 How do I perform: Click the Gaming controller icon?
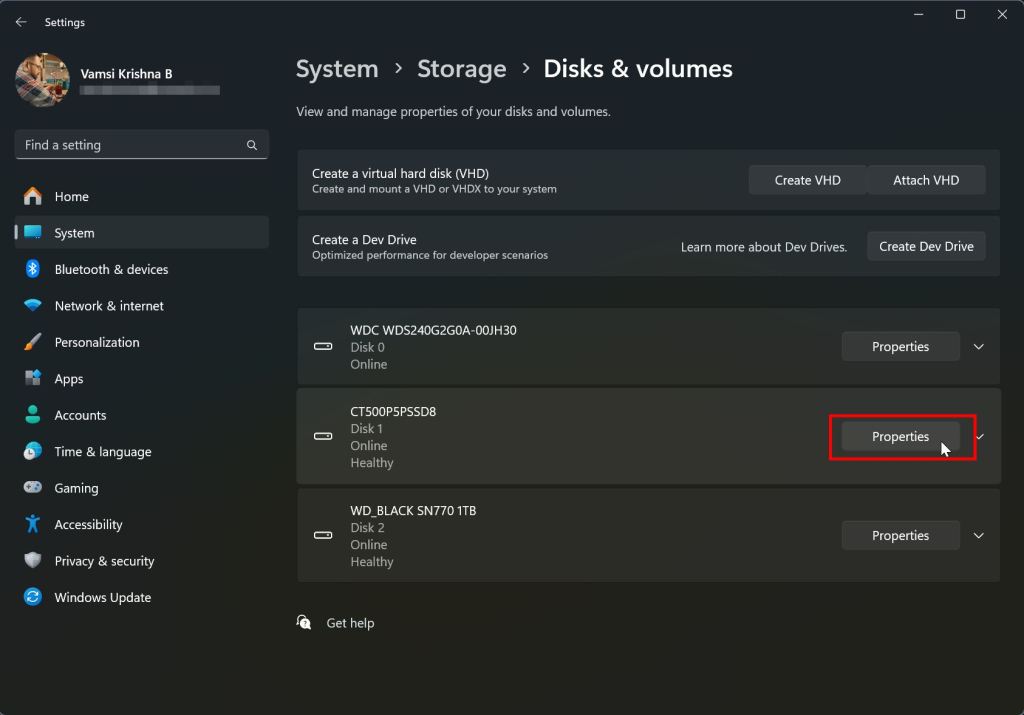pyautogui.click(x=33, y=487)
